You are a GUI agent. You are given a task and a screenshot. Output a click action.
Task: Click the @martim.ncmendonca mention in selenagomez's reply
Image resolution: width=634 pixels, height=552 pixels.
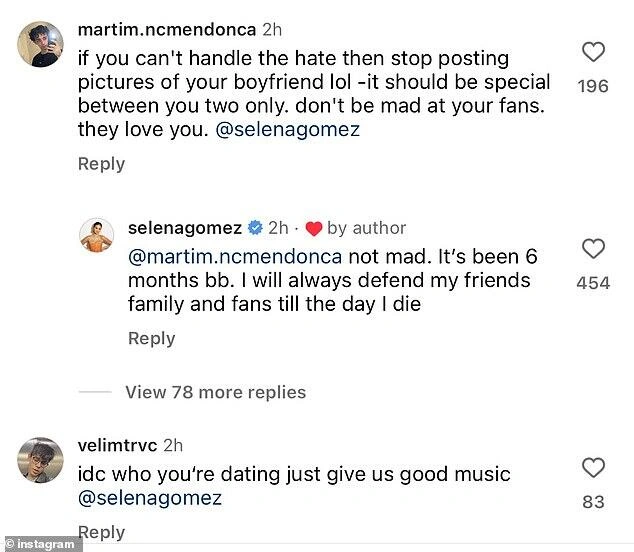point(235,256)
